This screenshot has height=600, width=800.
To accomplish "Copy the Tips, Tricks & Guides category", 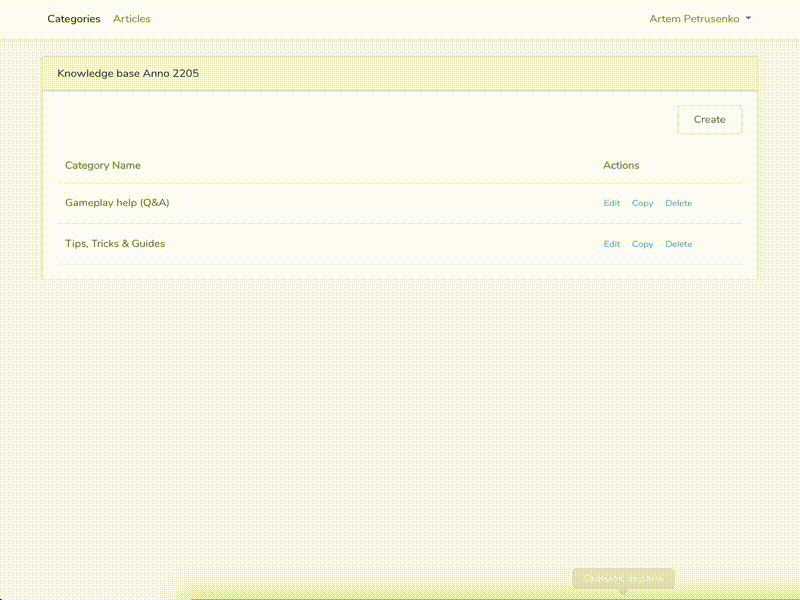I will click(642, 244).
